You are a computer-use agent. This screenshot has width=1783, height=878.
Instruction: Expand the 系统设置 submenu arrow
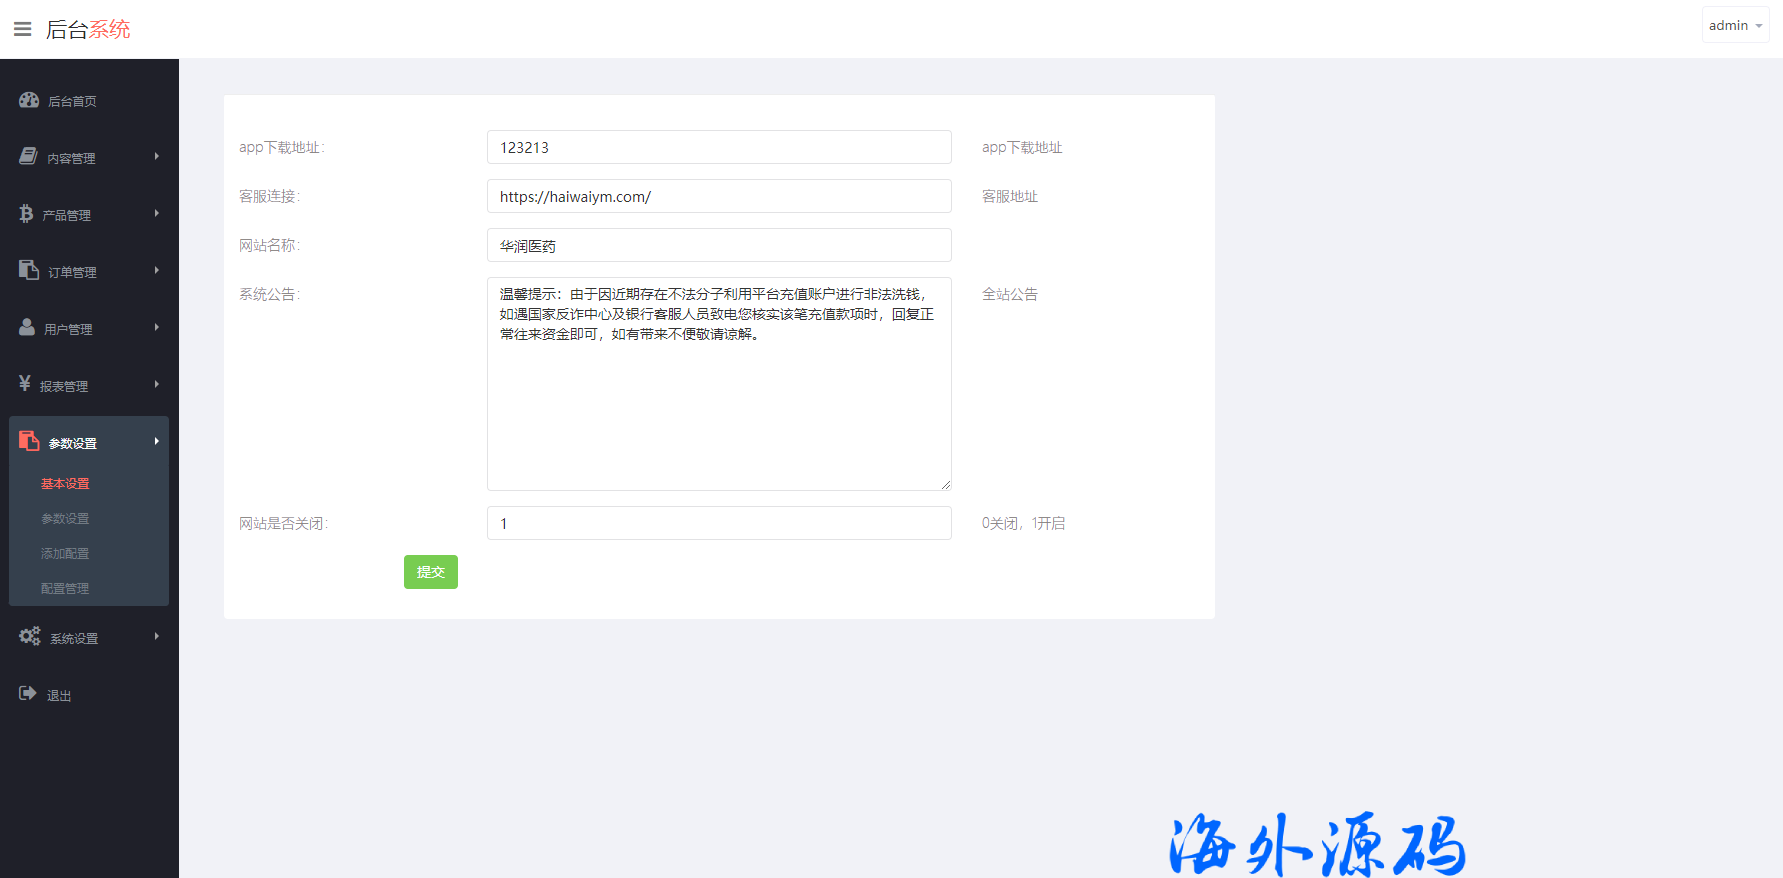point(157,637)
